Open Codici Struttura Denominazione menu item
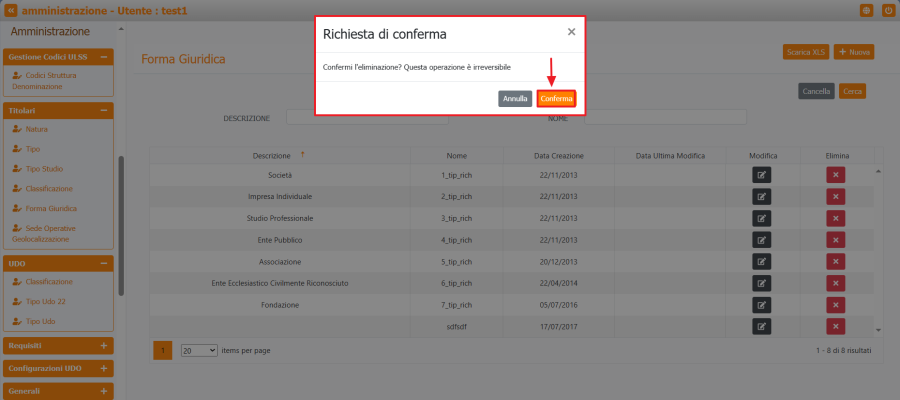900x400 pixels. [45, 81]
